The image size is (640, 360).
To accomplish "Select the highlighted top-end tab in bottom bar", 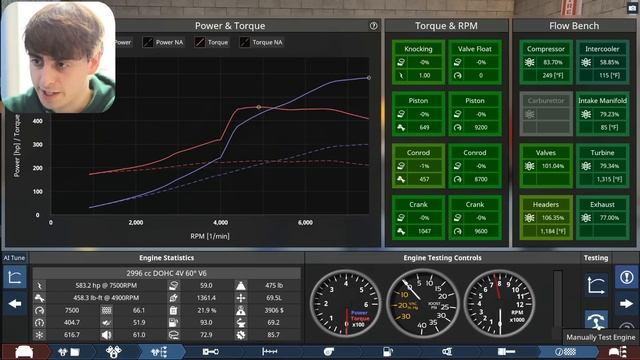I will point(159,351).
